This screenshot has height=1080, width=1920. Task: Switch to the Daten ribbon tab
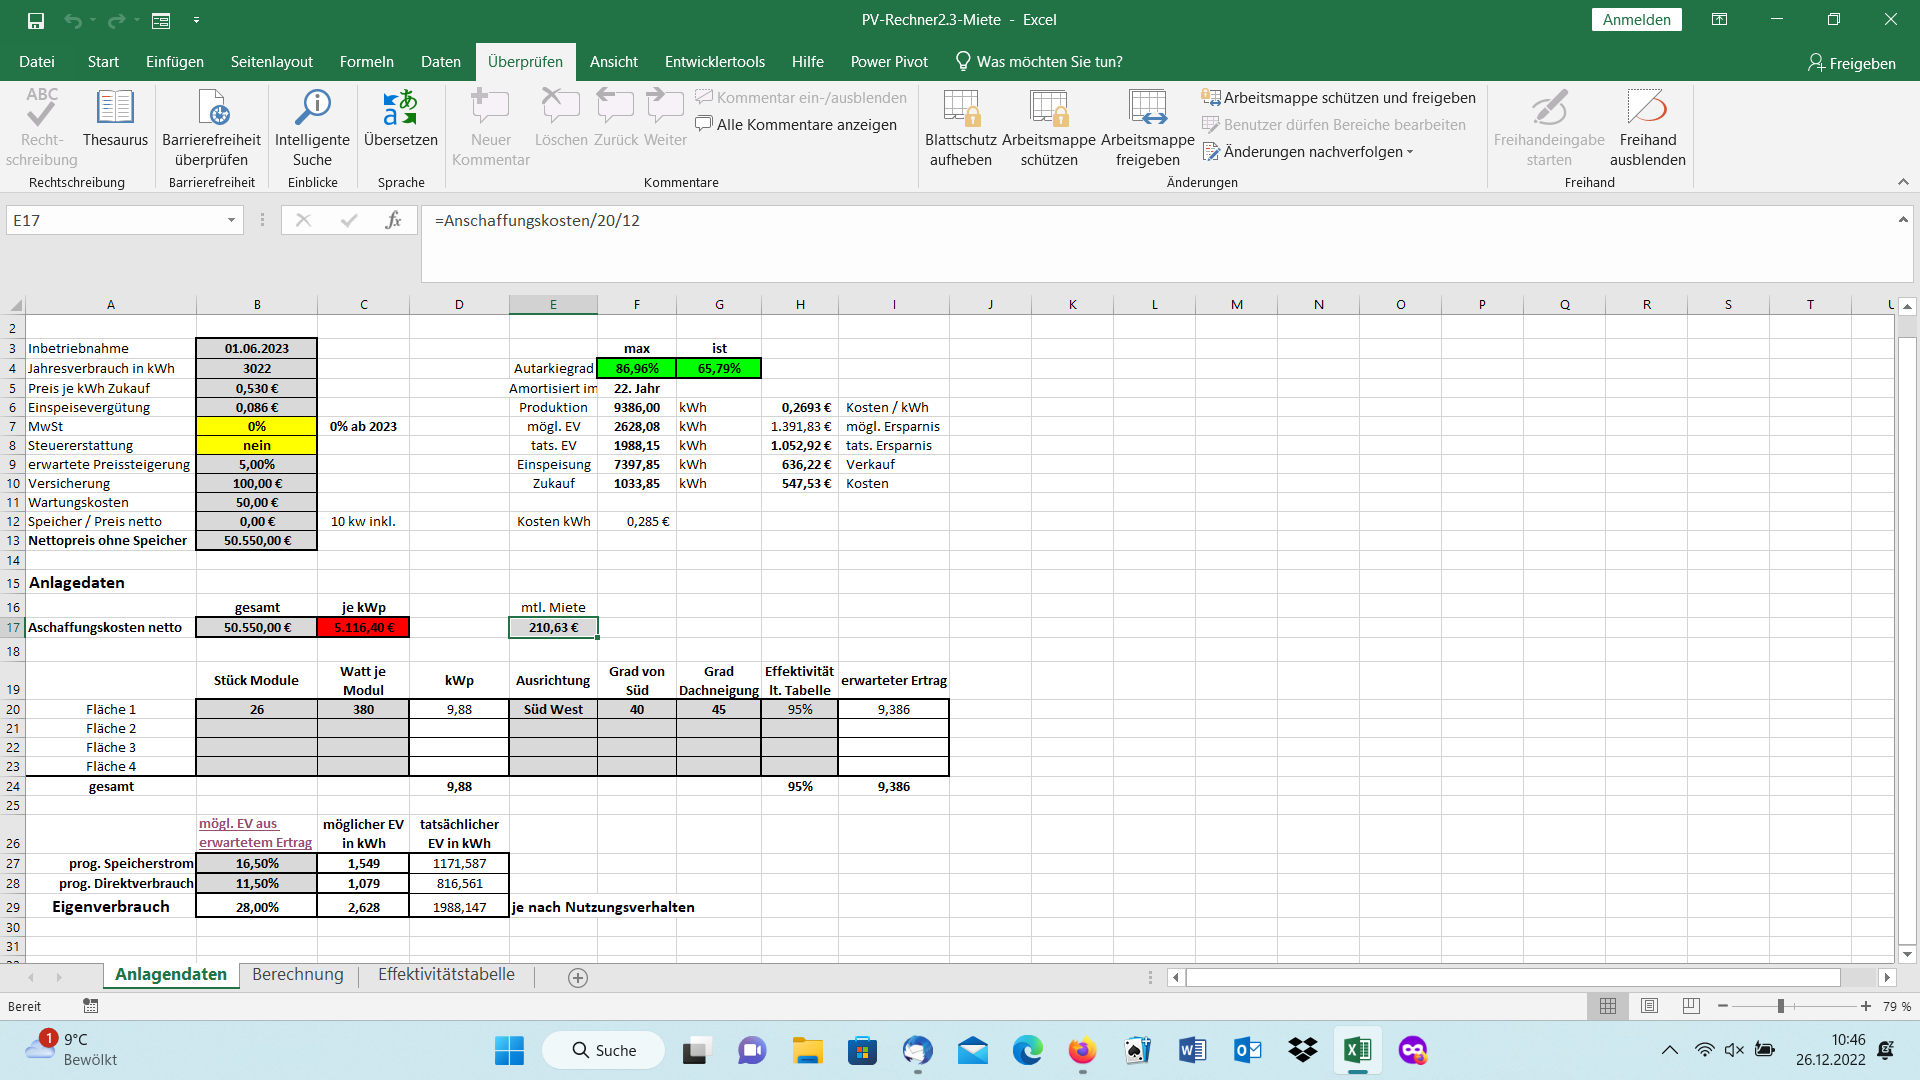click(x=441, y=62)
